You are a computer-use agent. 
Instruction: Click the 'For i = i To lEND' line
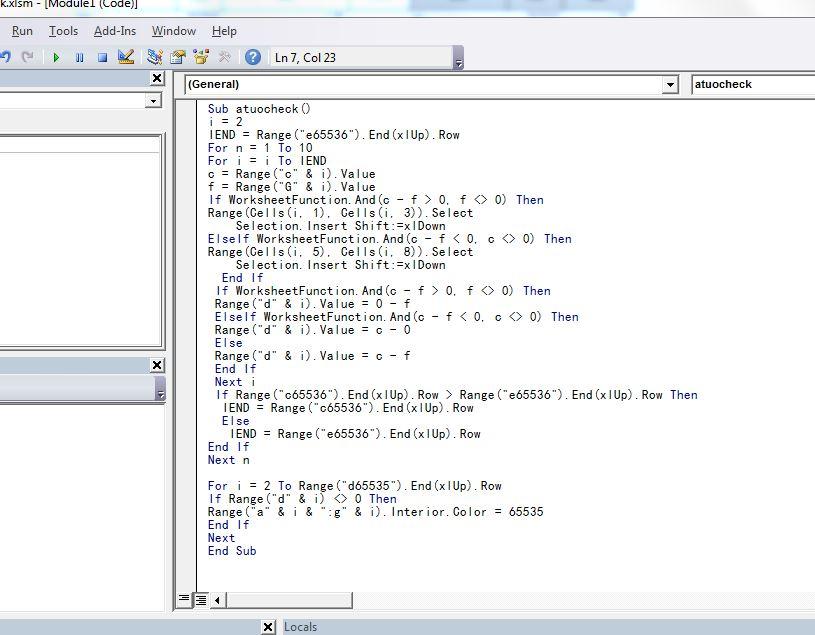pos(267,161)
